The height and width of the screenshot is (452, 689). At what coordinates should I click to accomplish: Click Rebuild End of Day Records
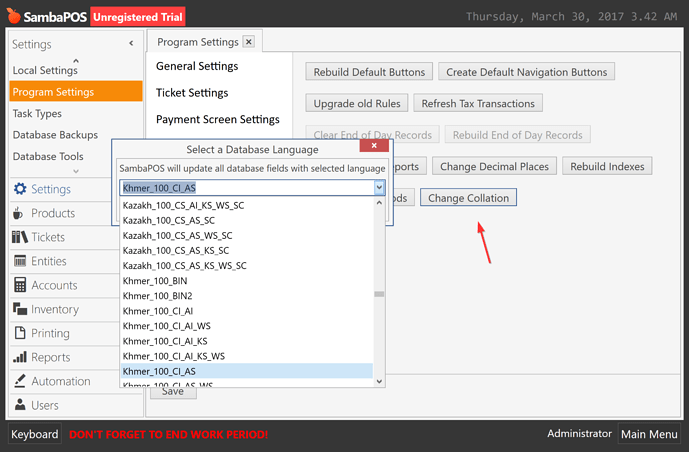[518, 135]
